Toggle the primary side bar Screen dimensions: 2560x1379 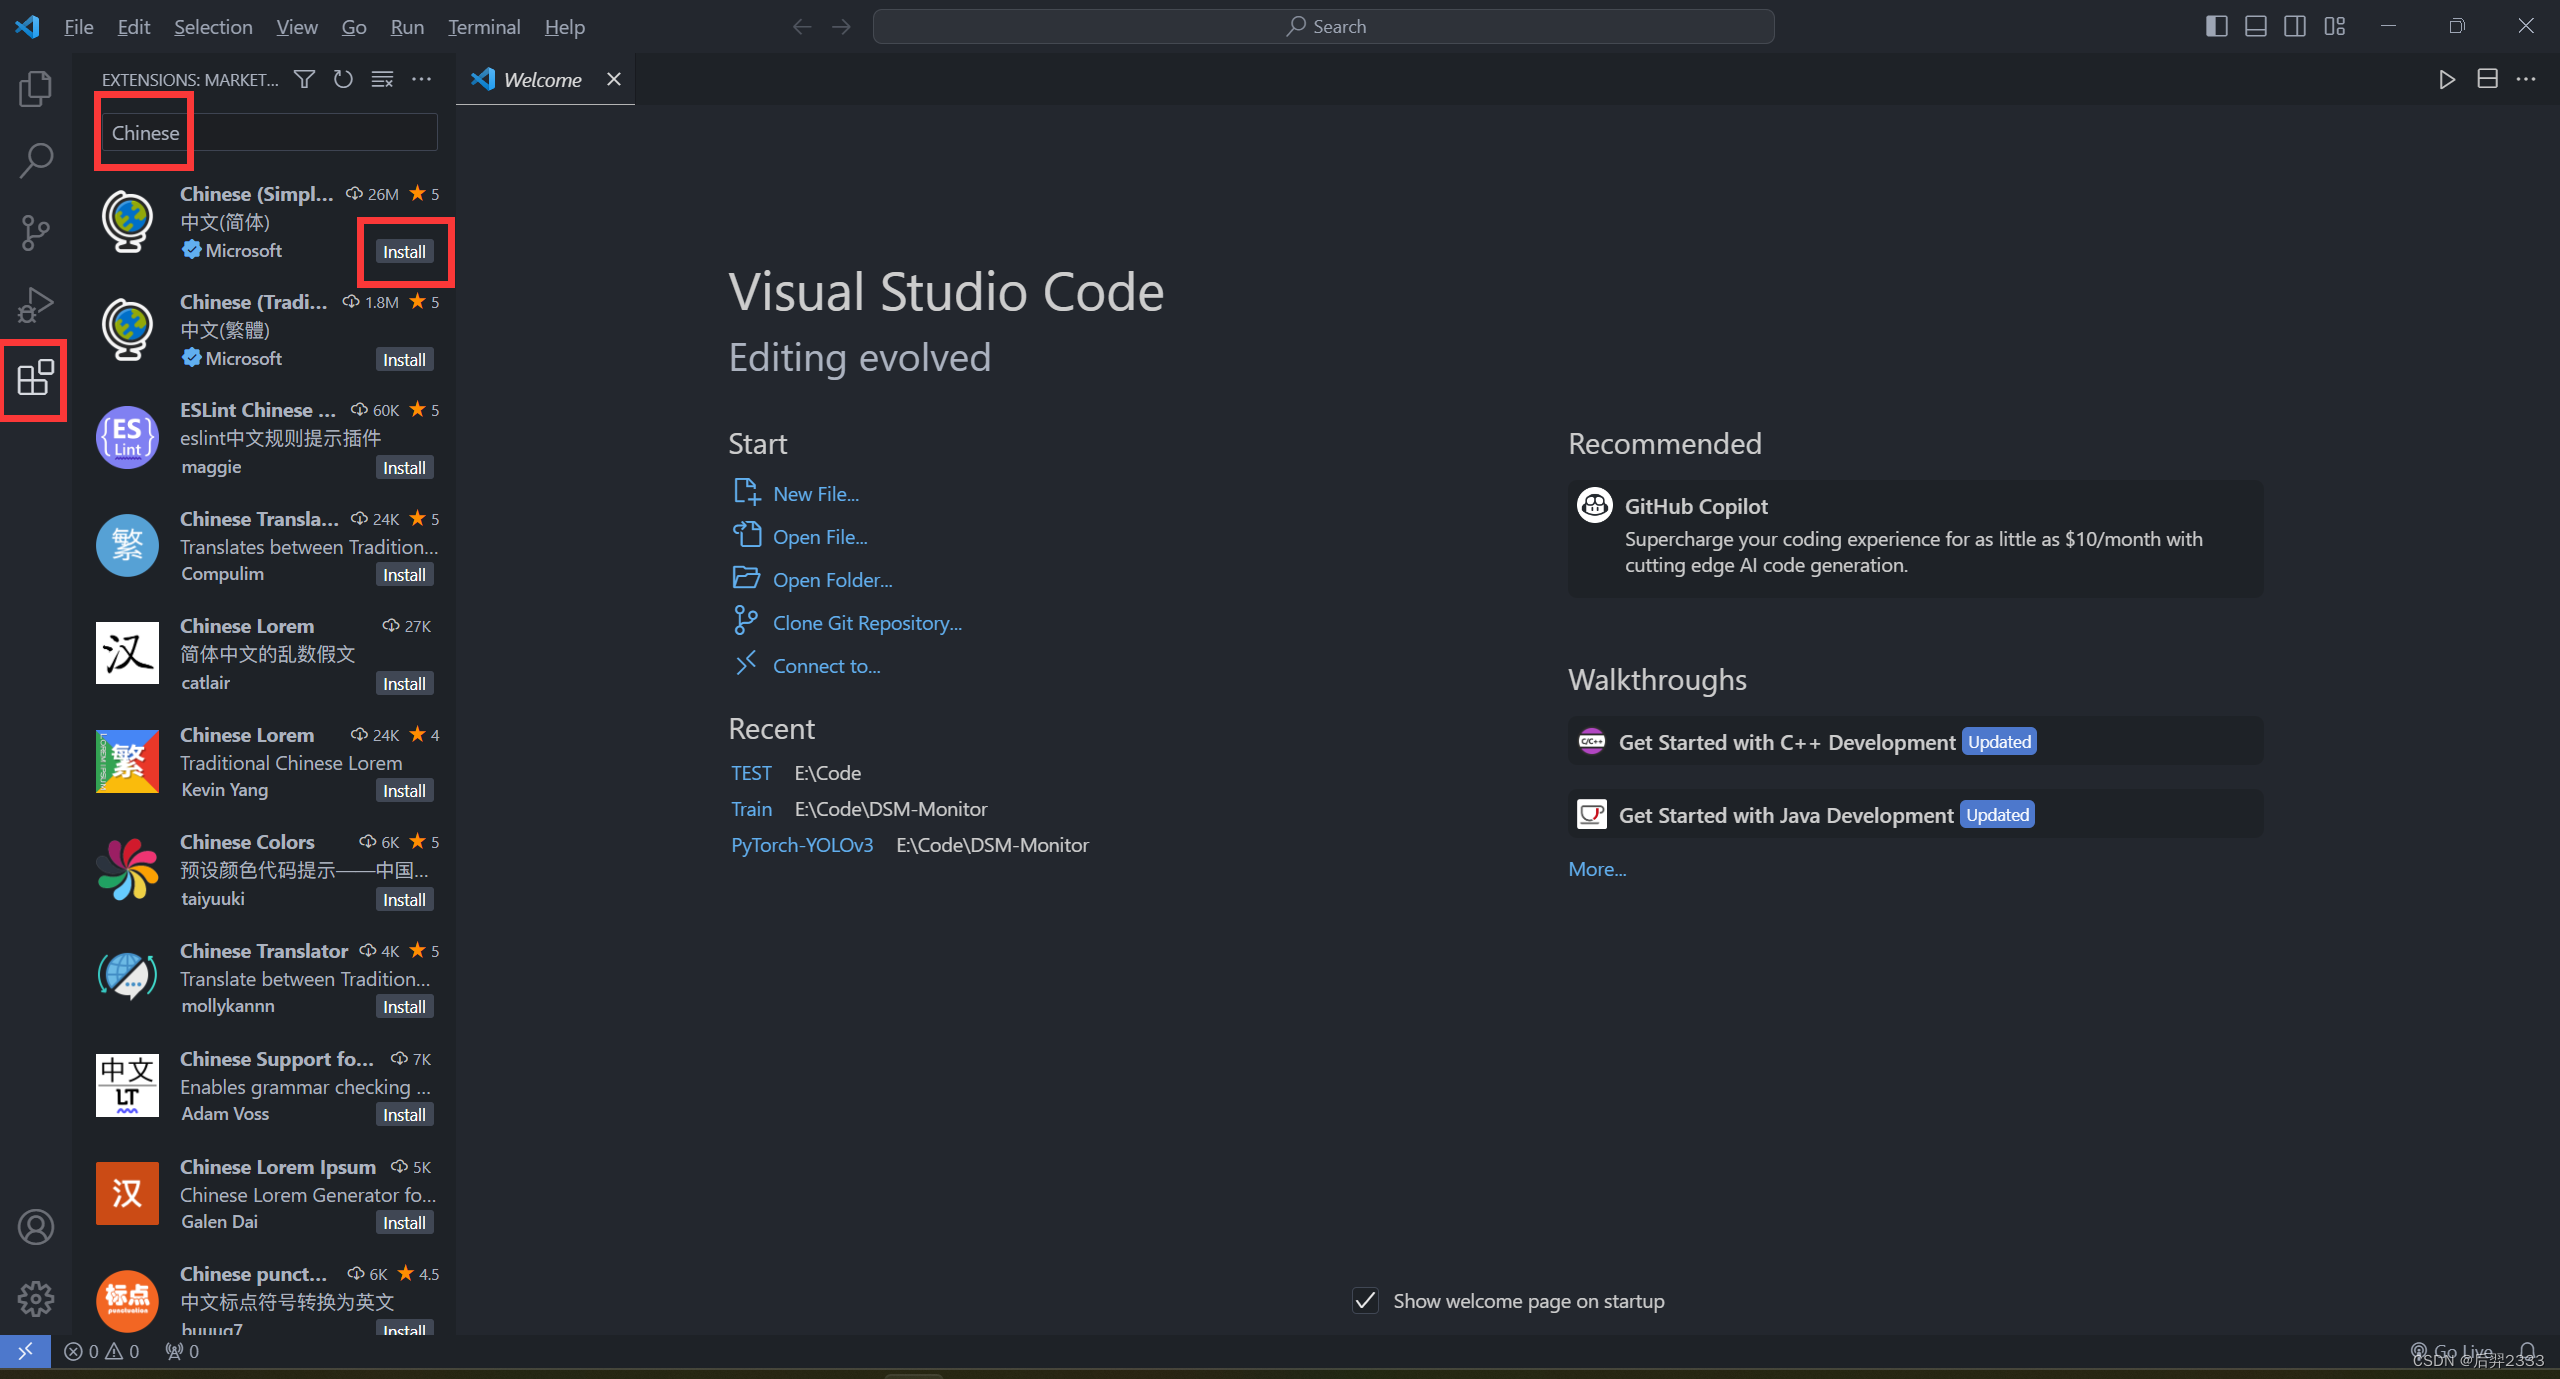[2216, 26]
